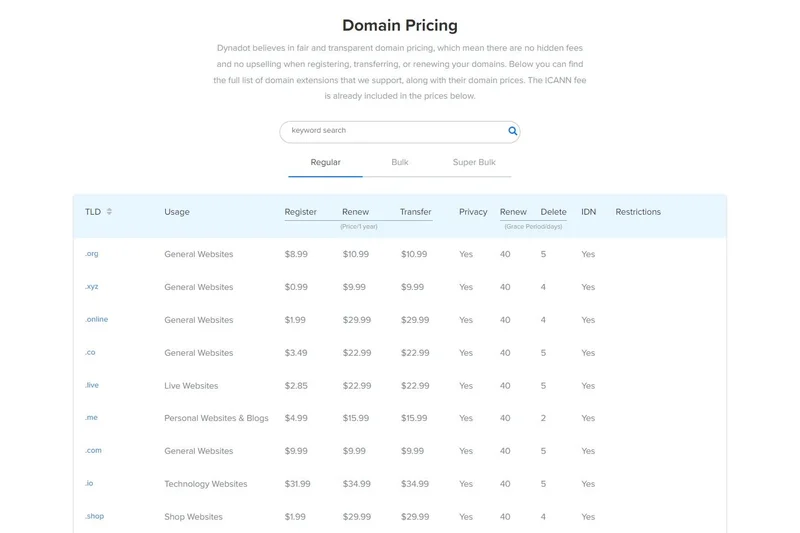Open the .shop domain link
800x533 pixels.
pos(94,517)
